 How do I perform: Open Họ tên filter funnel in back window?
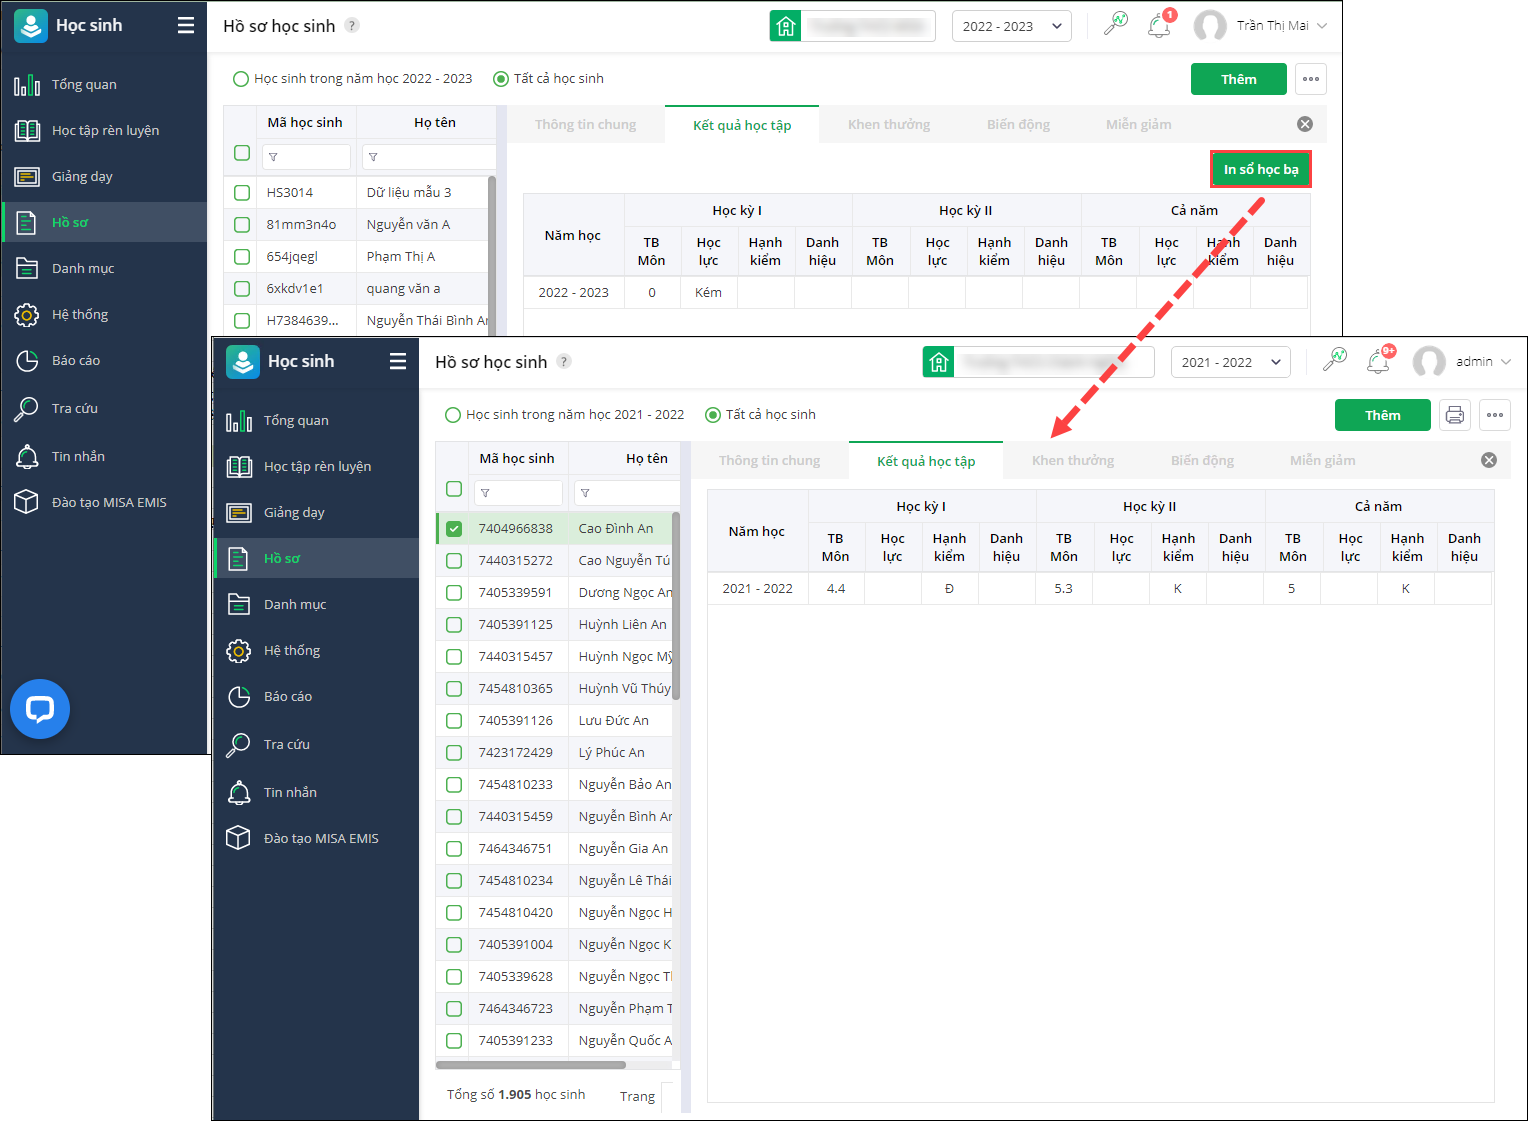point(373,157)
